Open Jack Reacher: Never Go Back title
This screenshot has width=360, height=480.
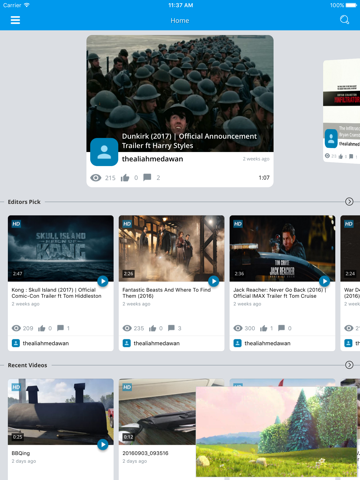280,293
